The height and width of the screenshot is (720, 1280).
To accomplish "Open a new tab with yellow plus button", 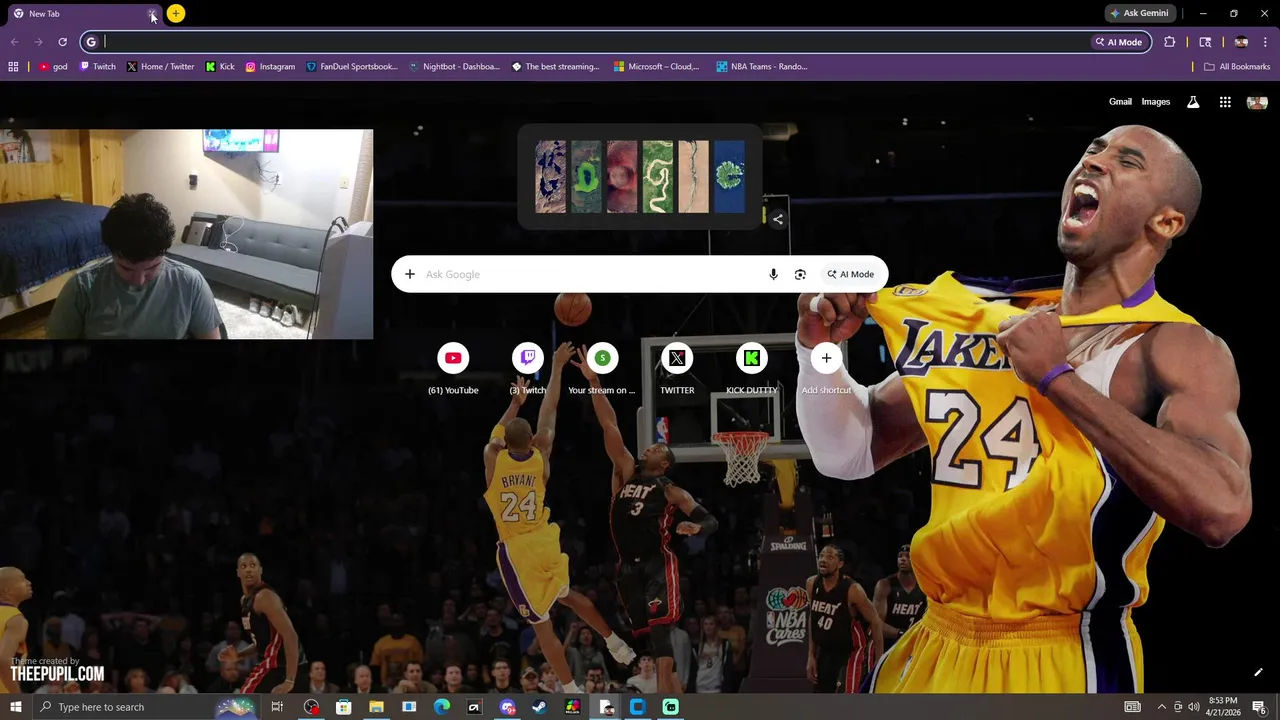I will pyautogui.click(x=176, y=13).
